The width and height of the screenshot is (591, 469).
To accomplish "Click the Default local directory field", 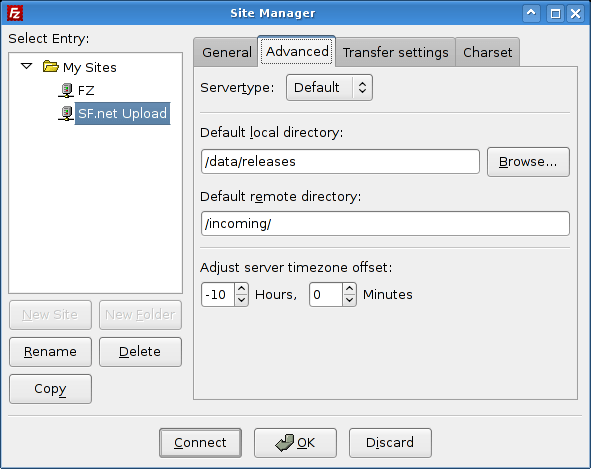I will pos(340,162).
